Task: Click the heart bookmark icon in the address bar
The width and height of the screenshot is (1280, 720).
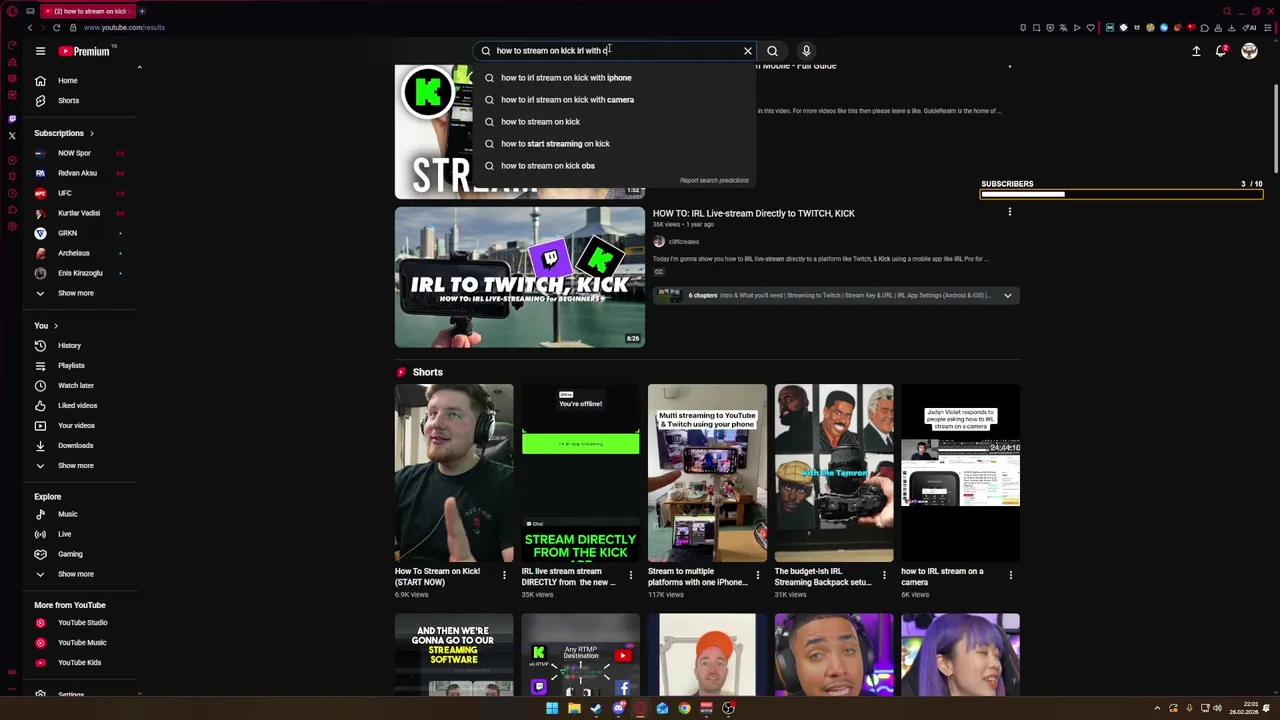Action: pos(1091,27)
